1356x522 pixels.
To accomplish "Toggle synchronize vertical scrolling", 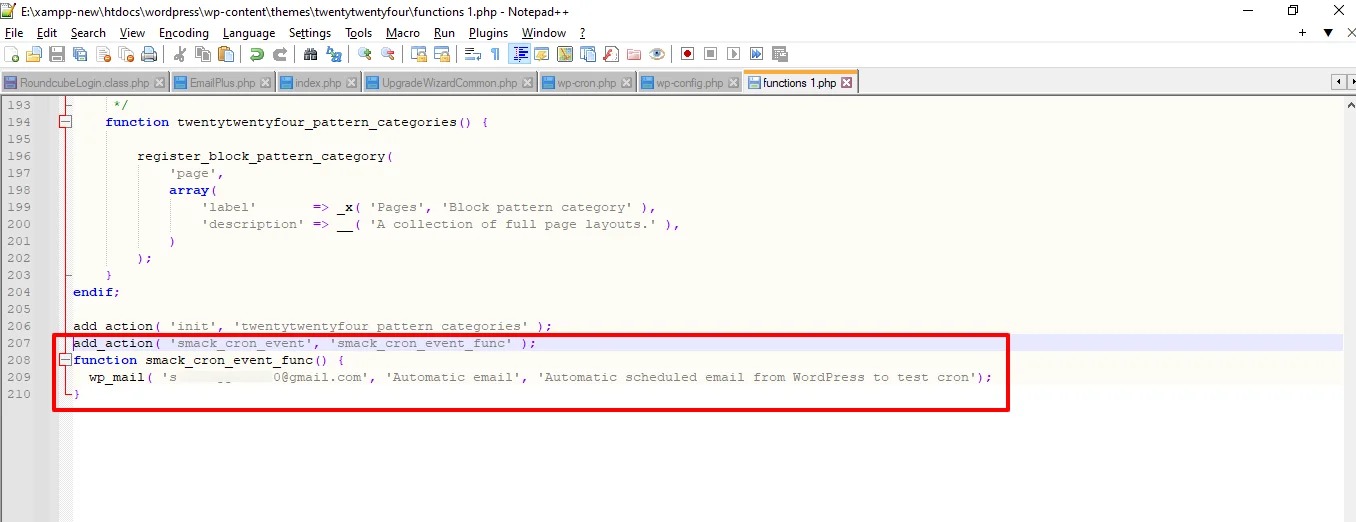I will coord(418,54).
